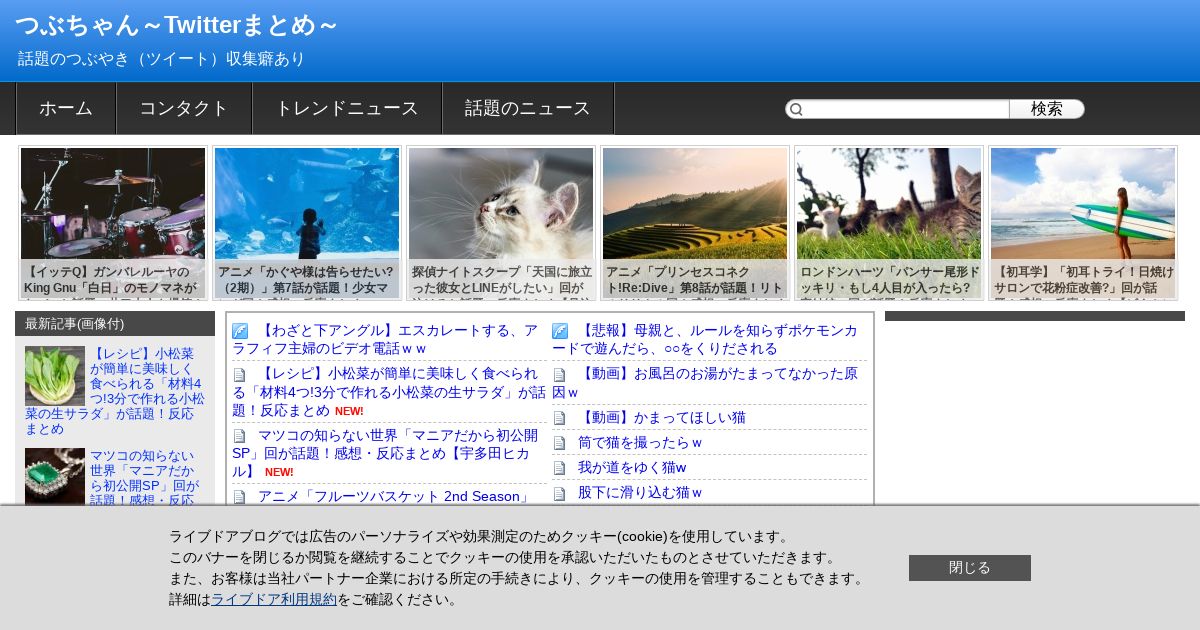The width and height of the screenshot is (1200, 630).
Task: Click the emerald ring thumbnail in sidebar
Action: [55, 477]
